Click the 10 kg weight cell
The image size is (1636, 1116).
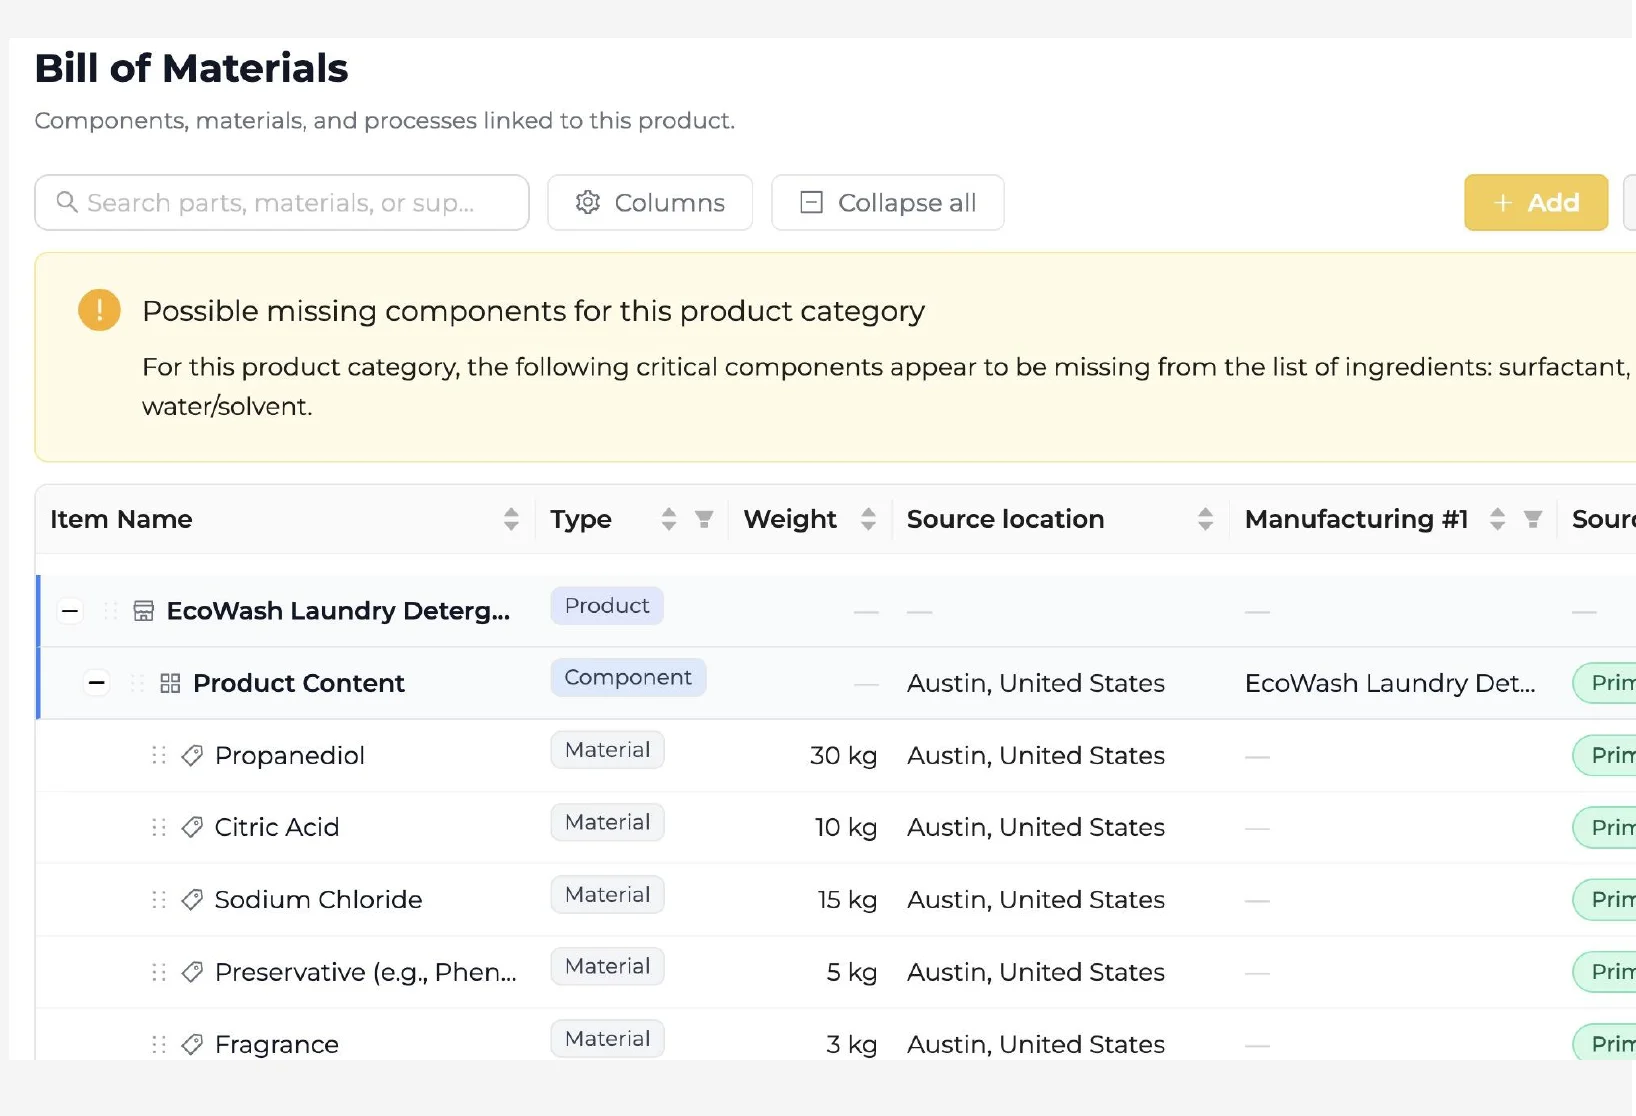(x=845, y=827)
